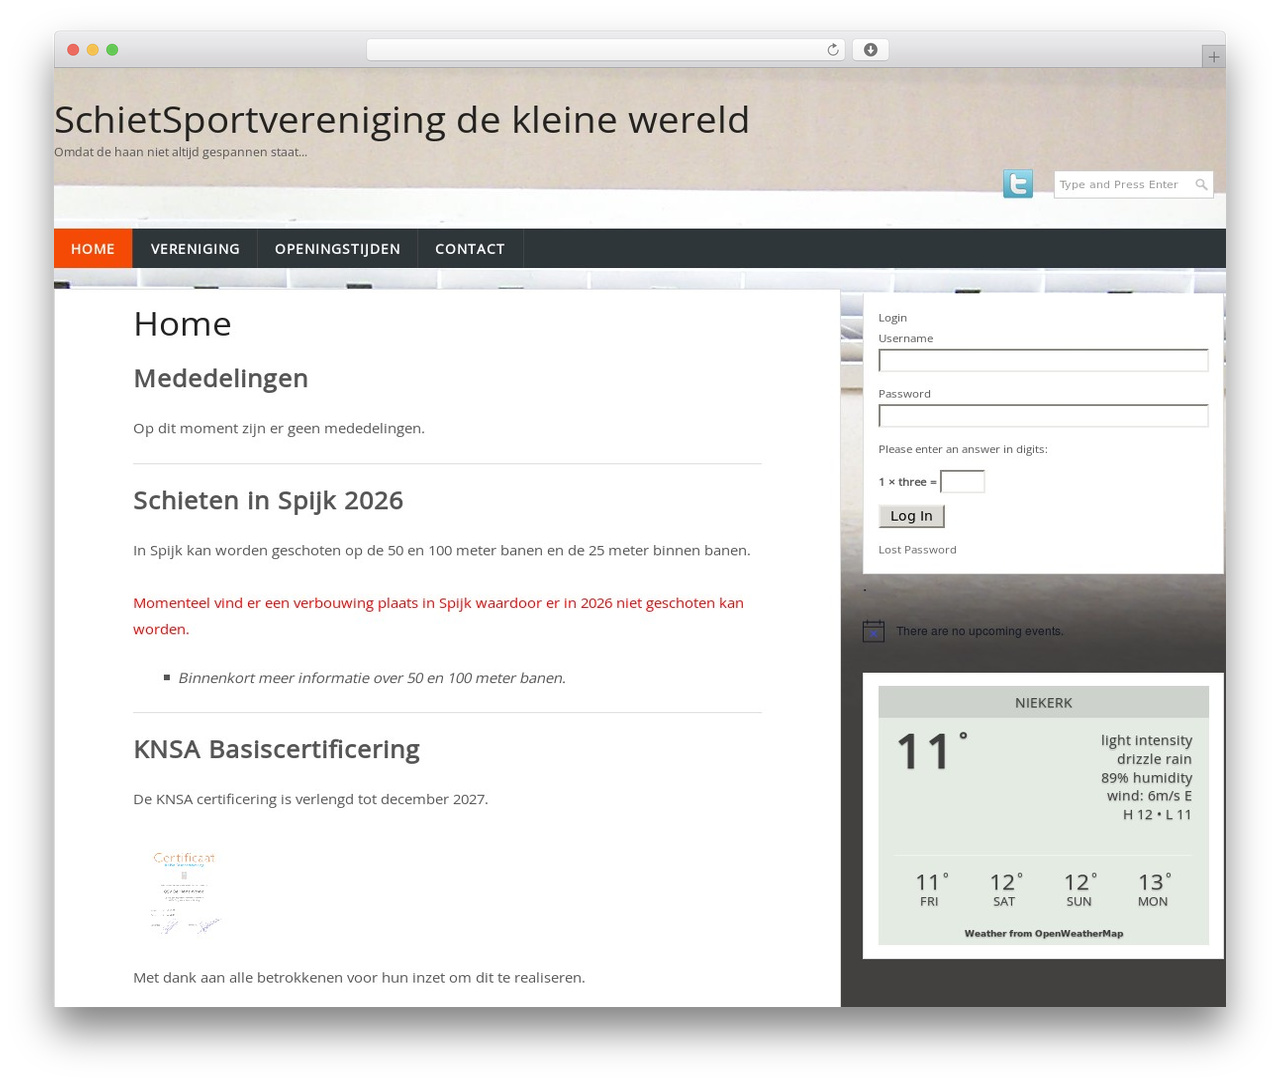Click the SAT forecast temperature
This screenshot has width=1280, height=1084.
click(x=1005, y=882)
